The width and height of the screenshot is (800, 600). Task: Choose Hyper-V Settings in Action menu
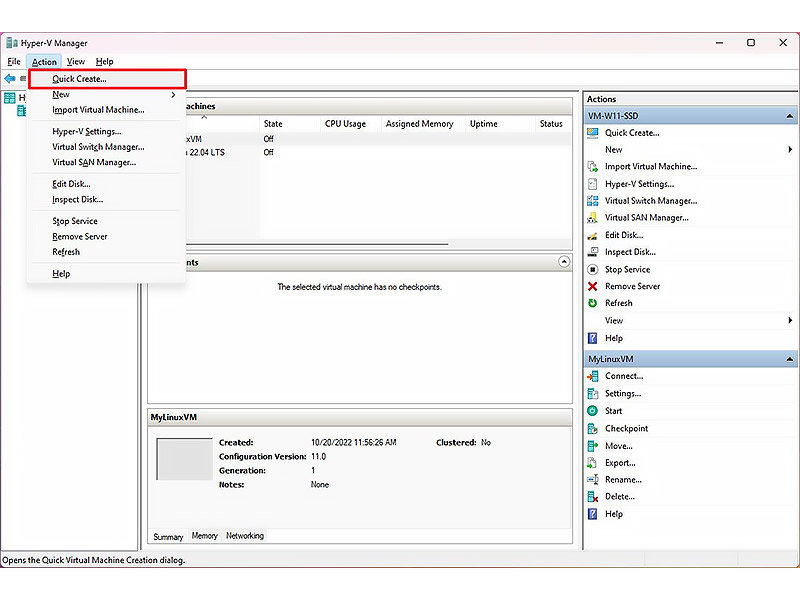tap(106, 132)
